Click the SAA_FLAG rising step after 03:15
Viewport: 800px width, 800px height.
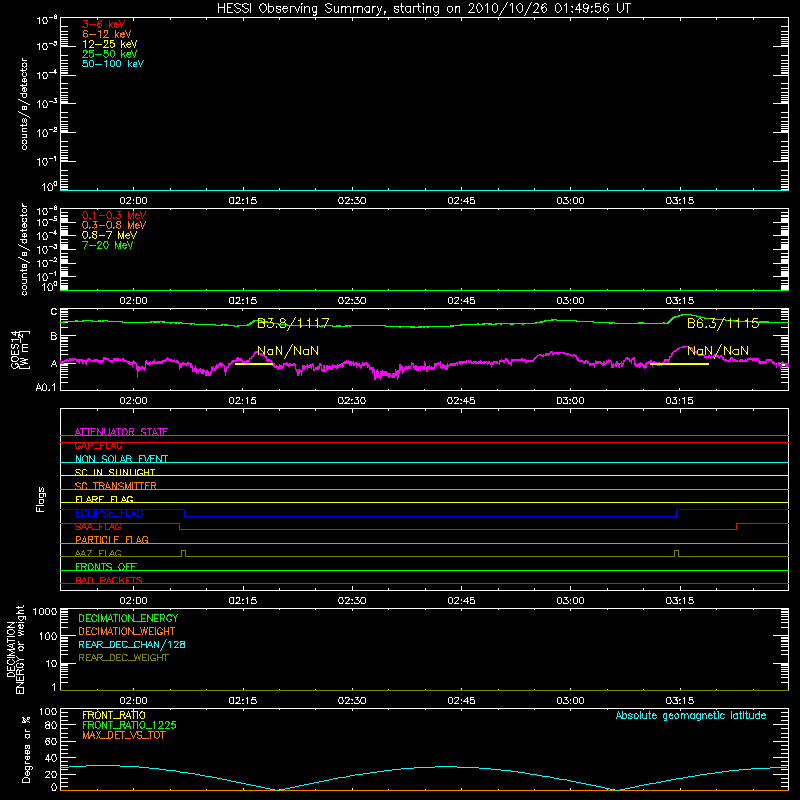(x=736, y=527)
